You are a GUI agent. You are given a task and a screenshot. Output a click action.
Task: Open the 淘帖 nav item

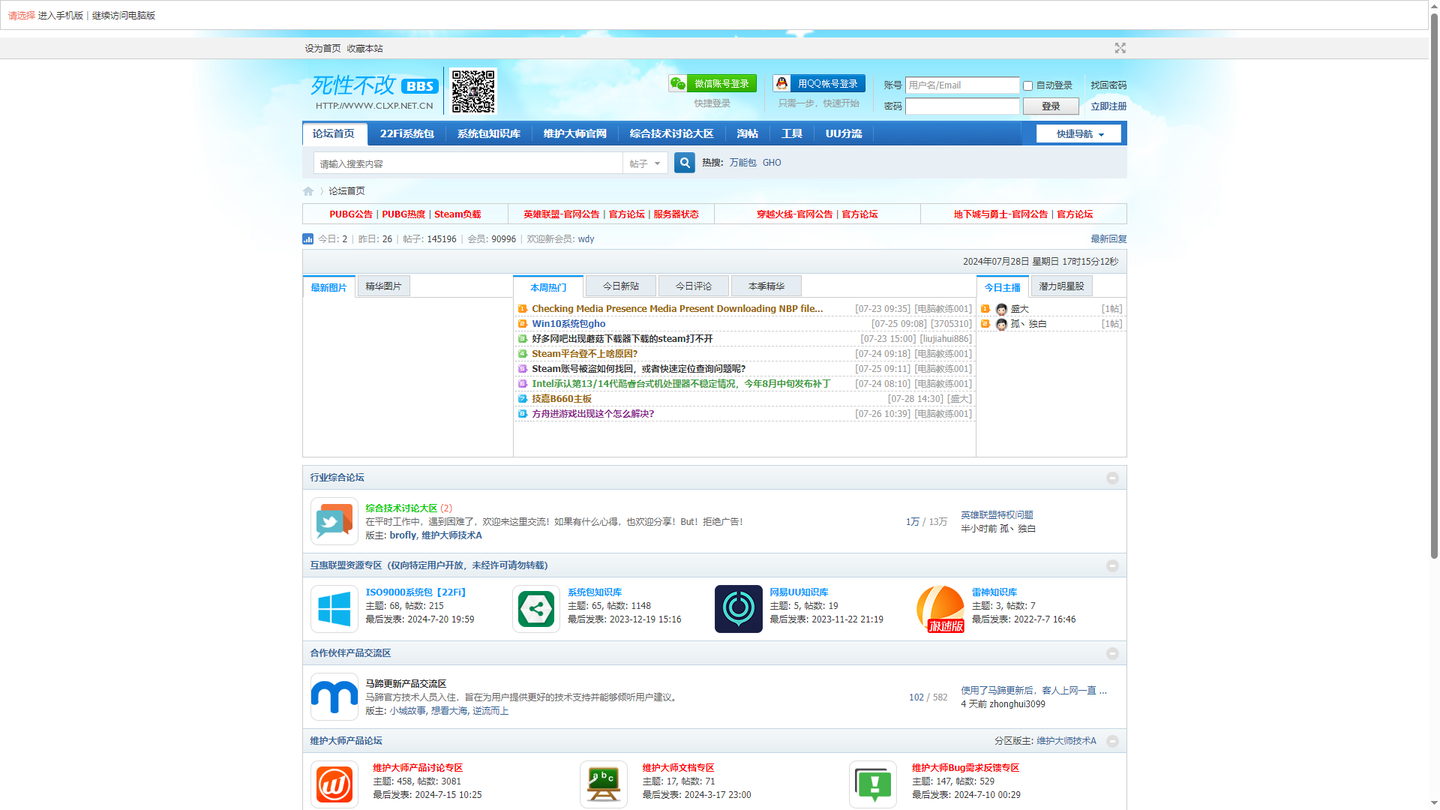pos(747,134)
